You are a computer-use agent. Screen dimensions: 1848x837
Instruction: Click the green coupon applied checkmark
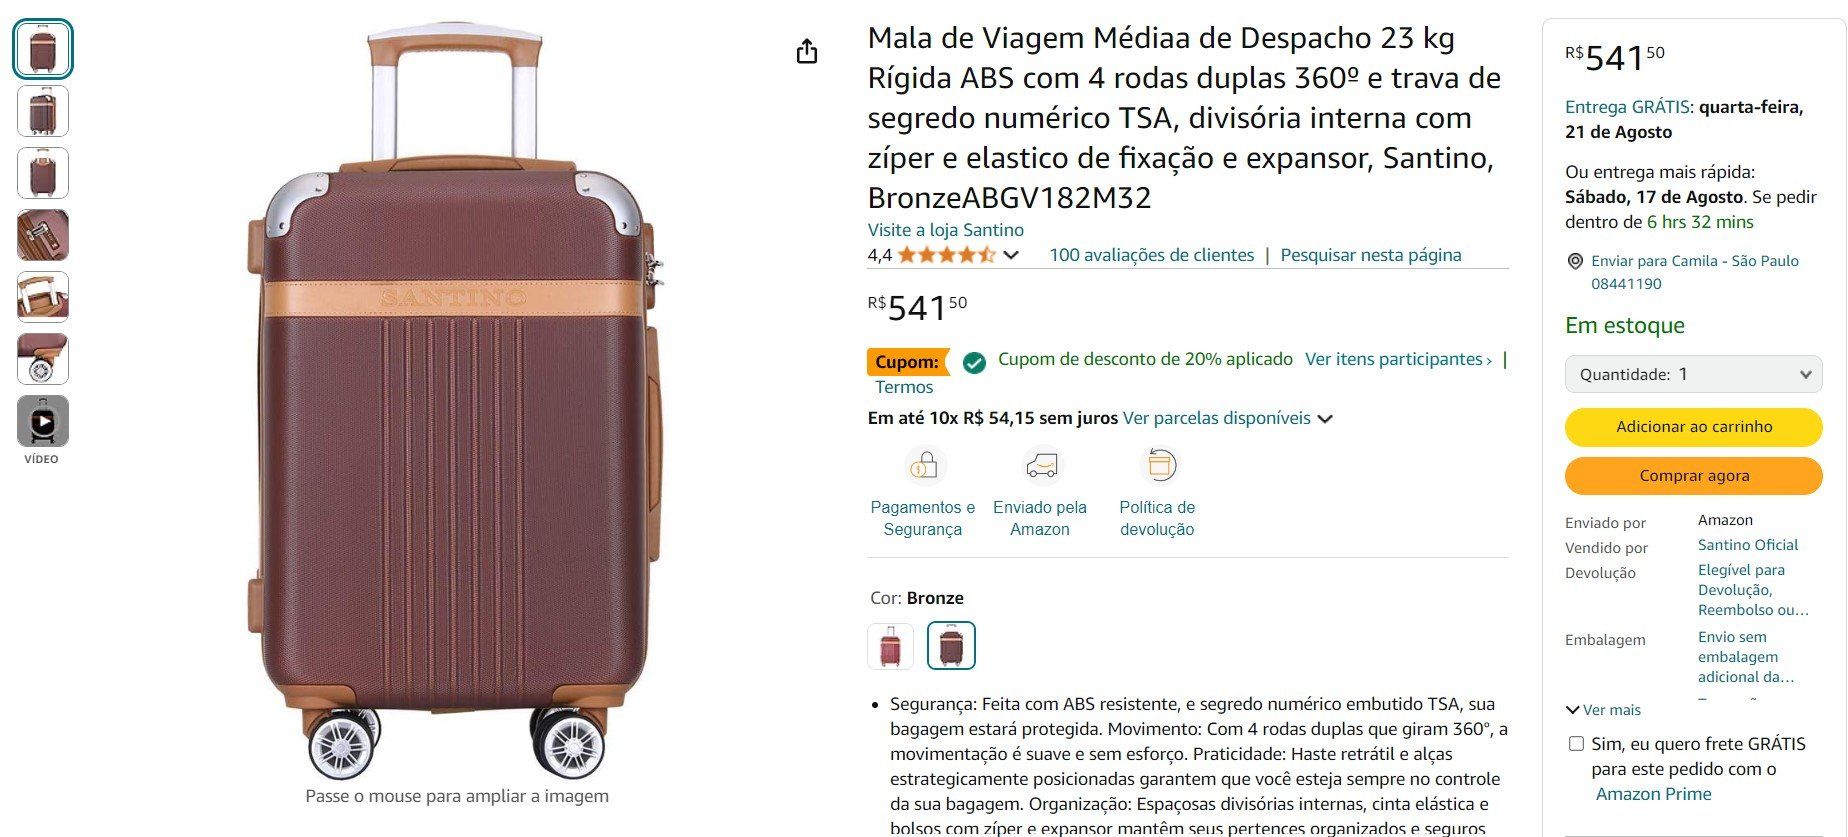point(974,362)
